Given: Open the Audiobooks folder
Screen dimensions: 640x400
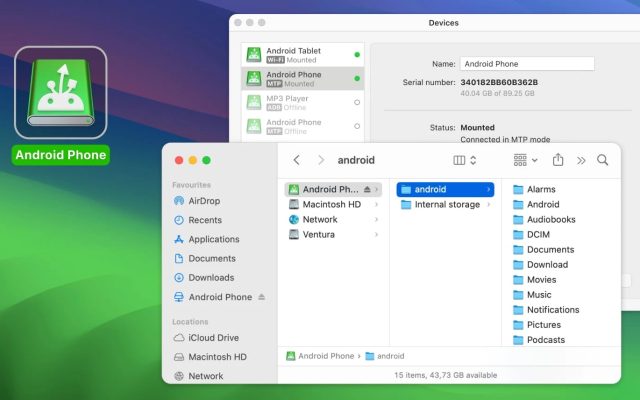Looking at the screenshot, I should 544,220.
